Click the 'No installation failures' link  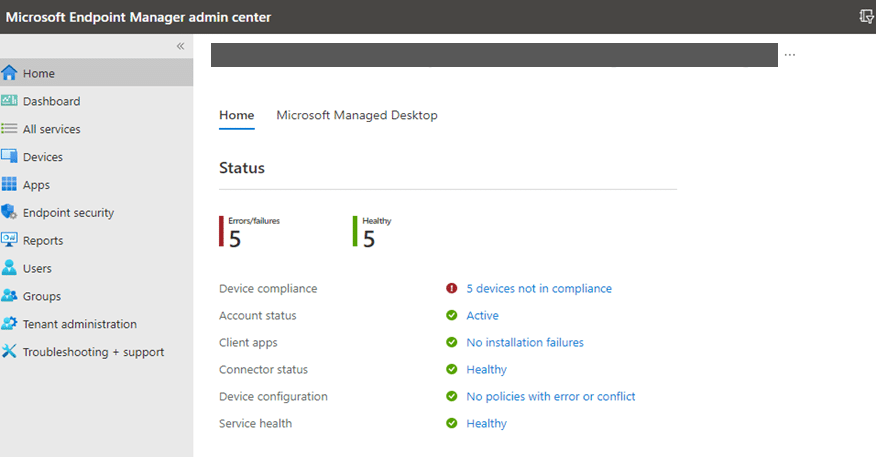pos(524,342)
